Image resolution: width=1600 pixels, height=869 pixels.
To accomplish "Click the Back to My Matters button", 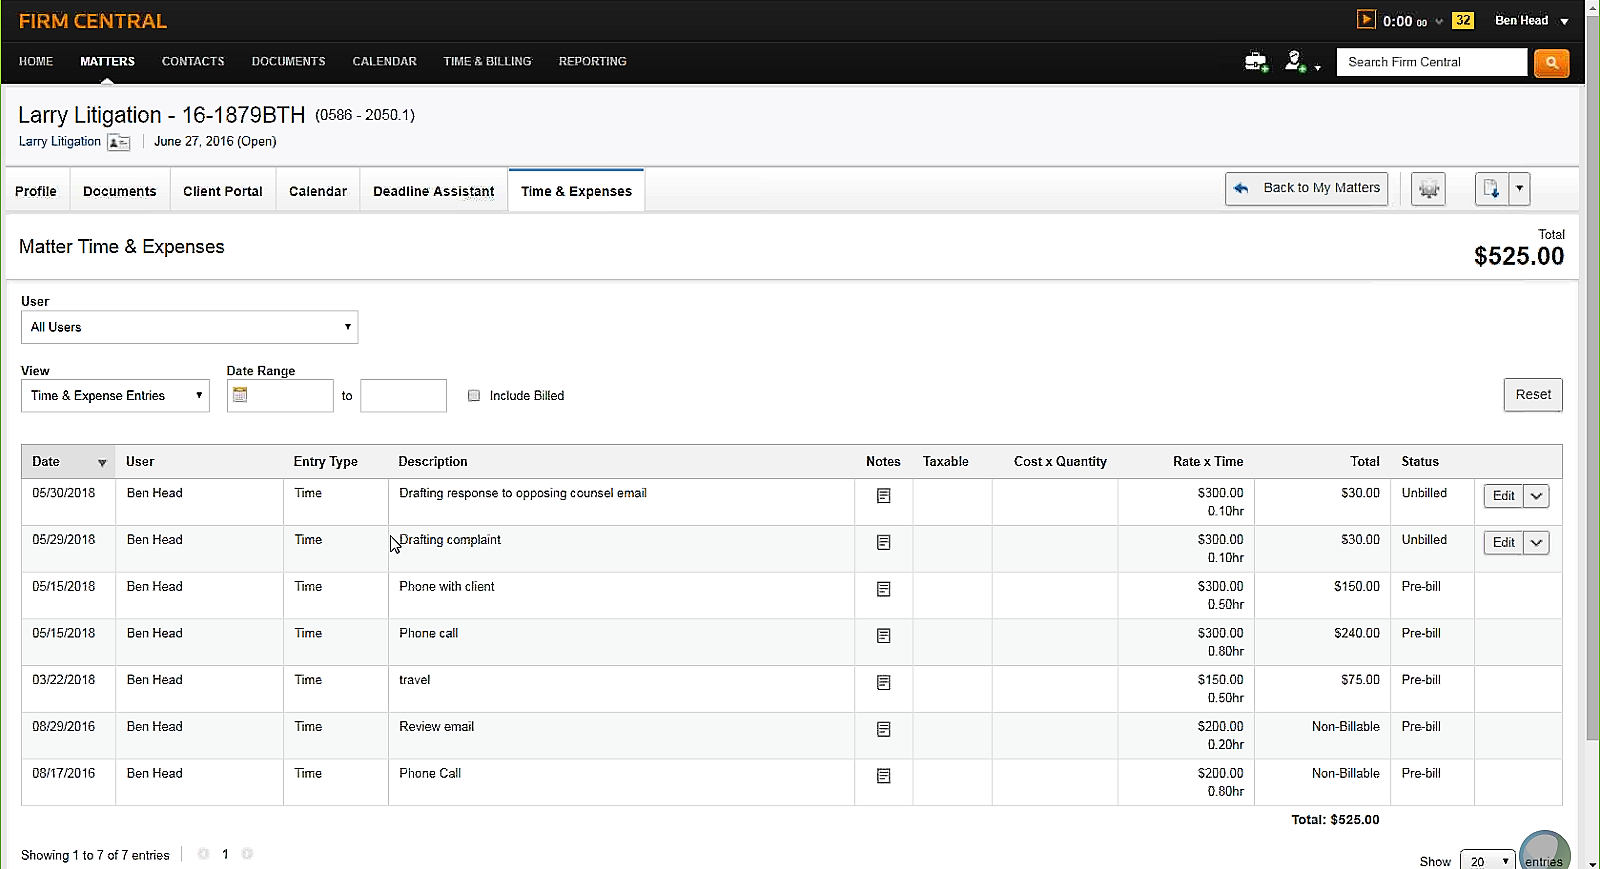I will [x=1306, y=188].
